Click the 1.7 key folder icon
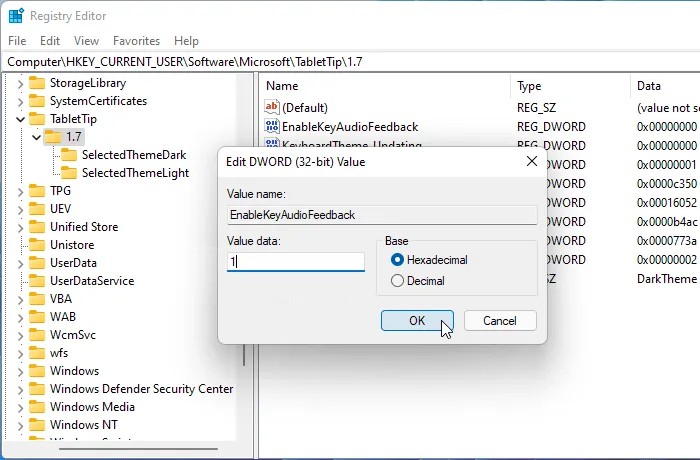Screen dimensions: 700x460 click(x=53, y=137)
